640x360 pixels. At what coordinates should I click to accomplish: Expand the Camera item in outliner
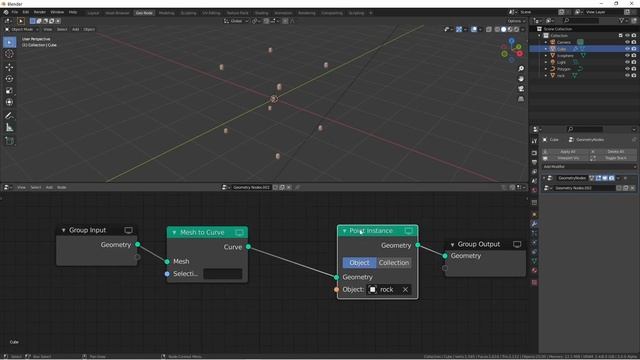(546, 42)
